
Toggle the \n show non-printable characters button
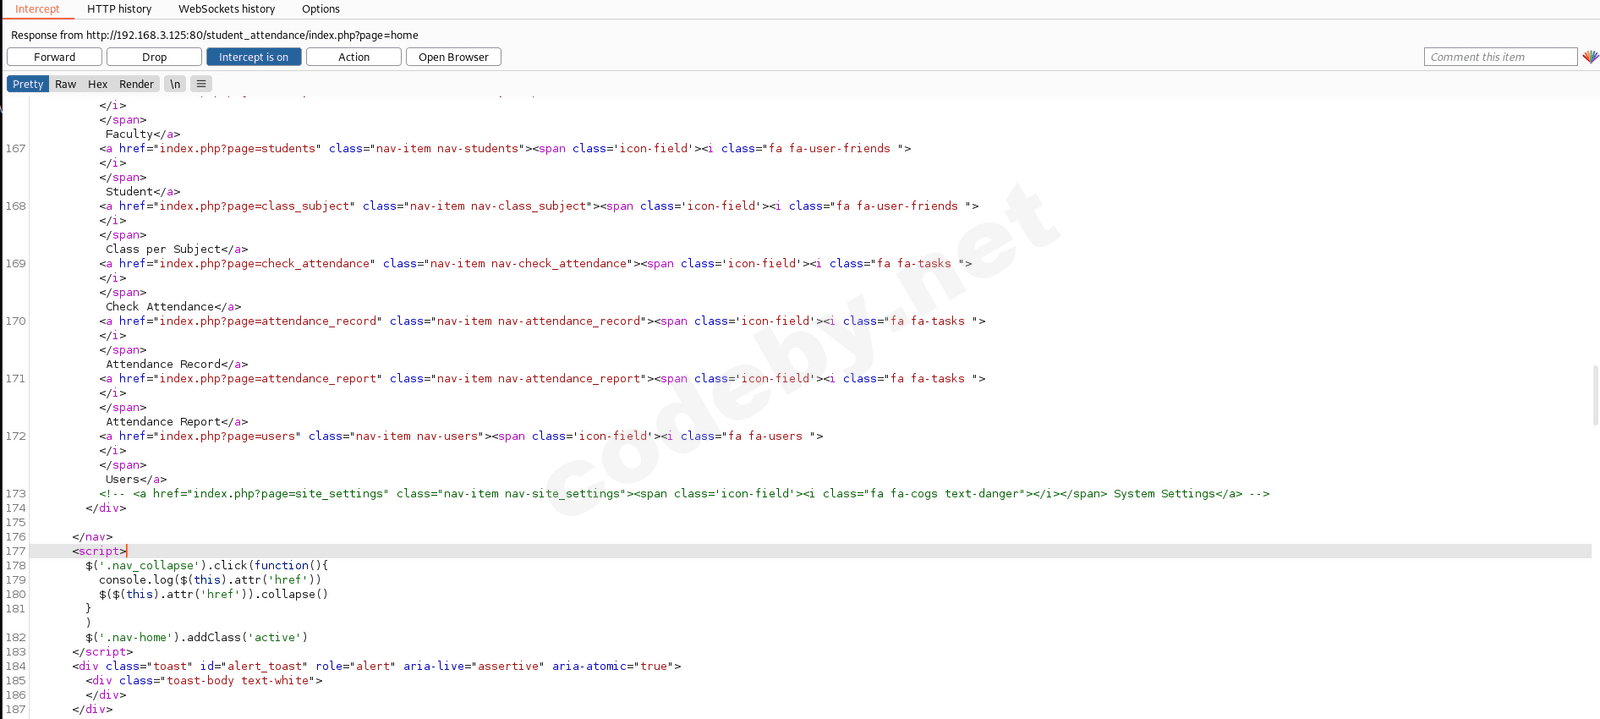pos(175,84)
